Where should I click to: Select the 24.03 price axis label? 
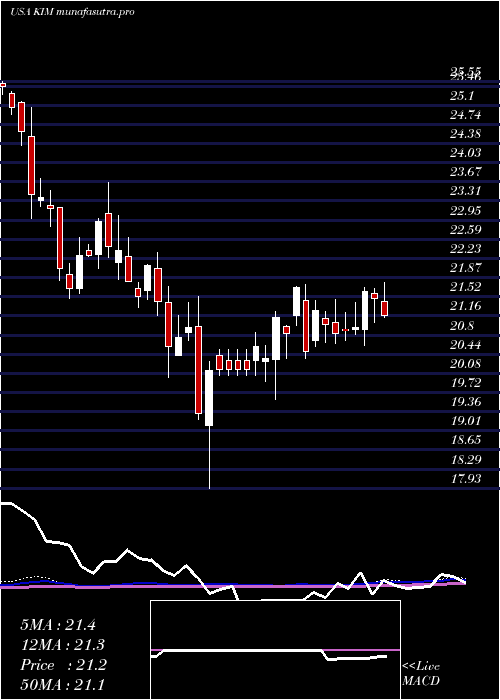point(466,153)
